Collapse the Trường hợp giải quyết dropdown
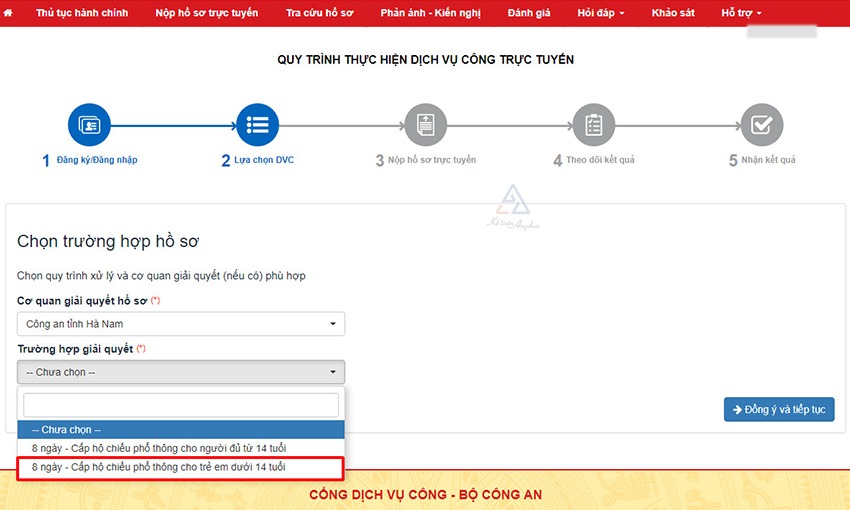The width and height of the screenshot is (850, 510). (x=181, y=372)
